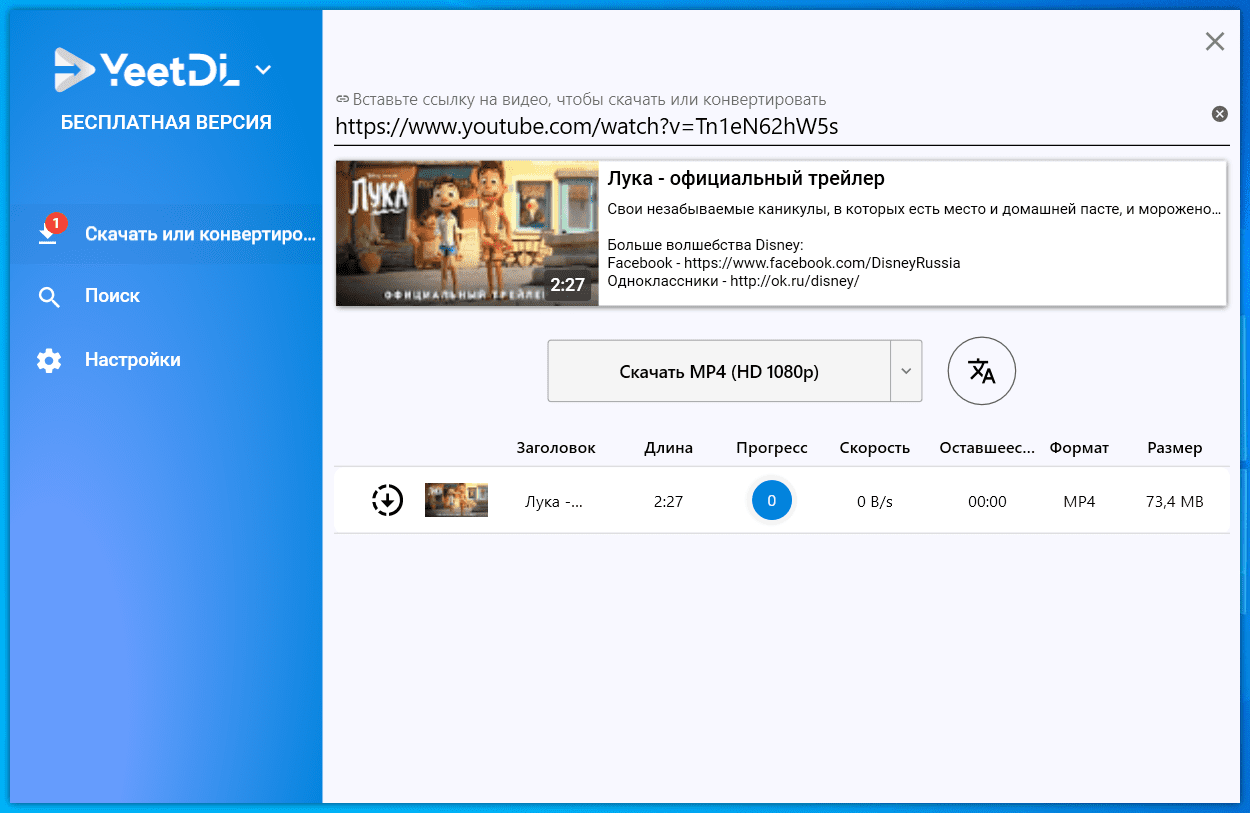Click the Одноклассники ok.ru/disney text
The width and height of the screenshot is (1250, 813).
point(734,281)
